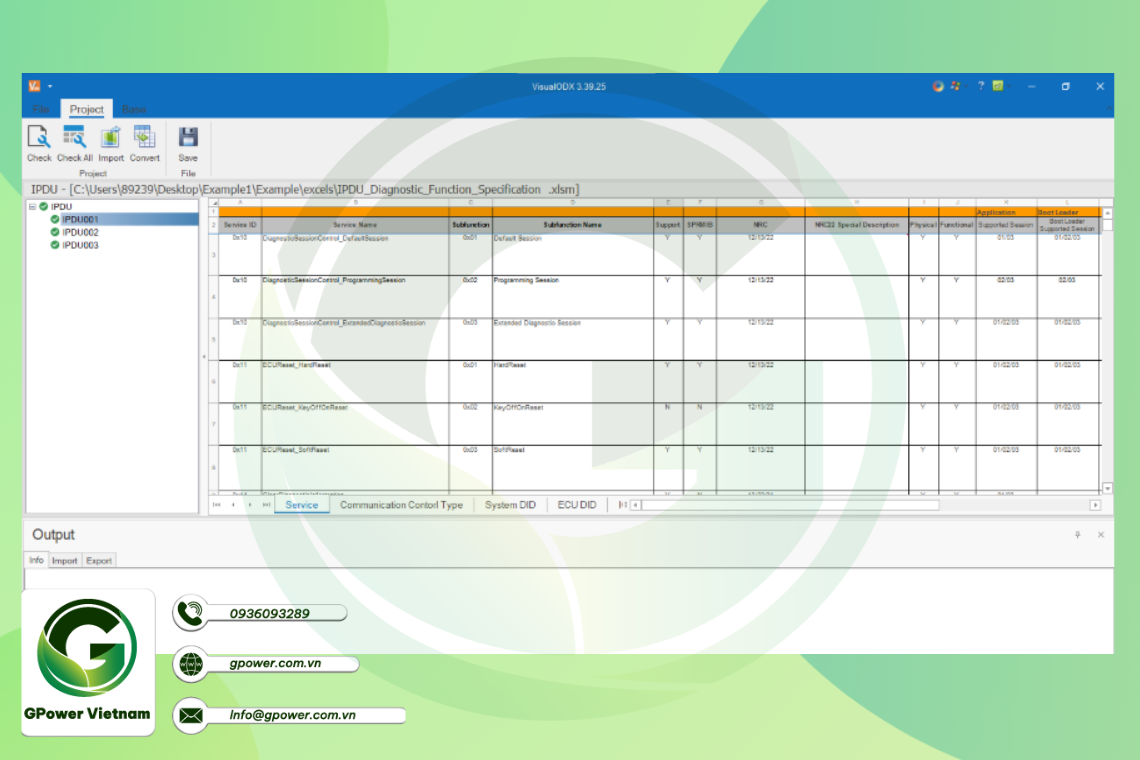1140x760 pixels.
Task: Collapse the ribbon with the chevron
Action: pos(1109,109)
